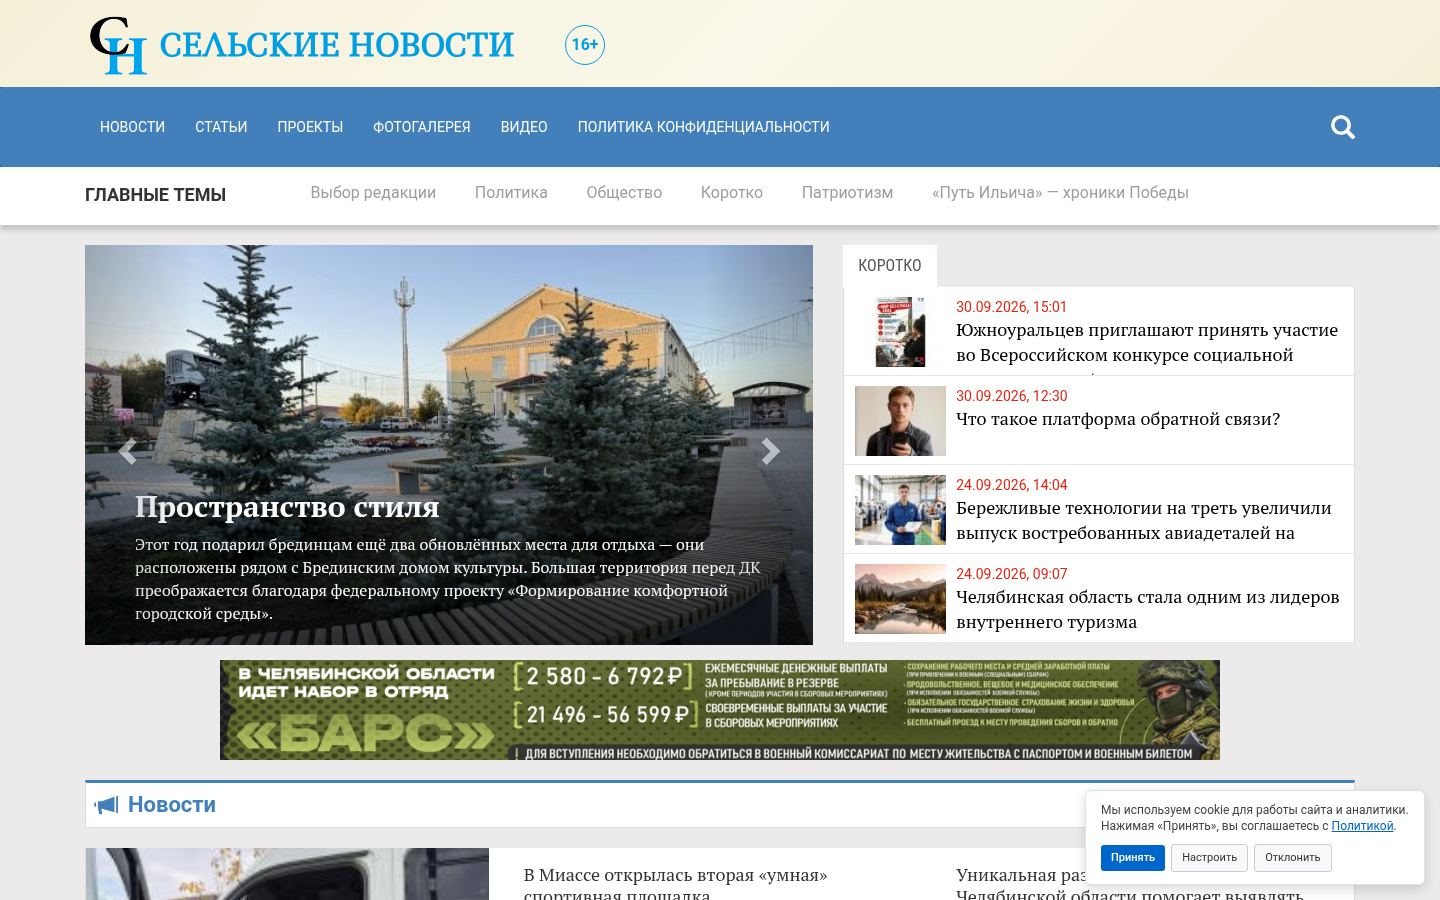
Task: Open the Пространство стиля slide headline
Action: 287,507
